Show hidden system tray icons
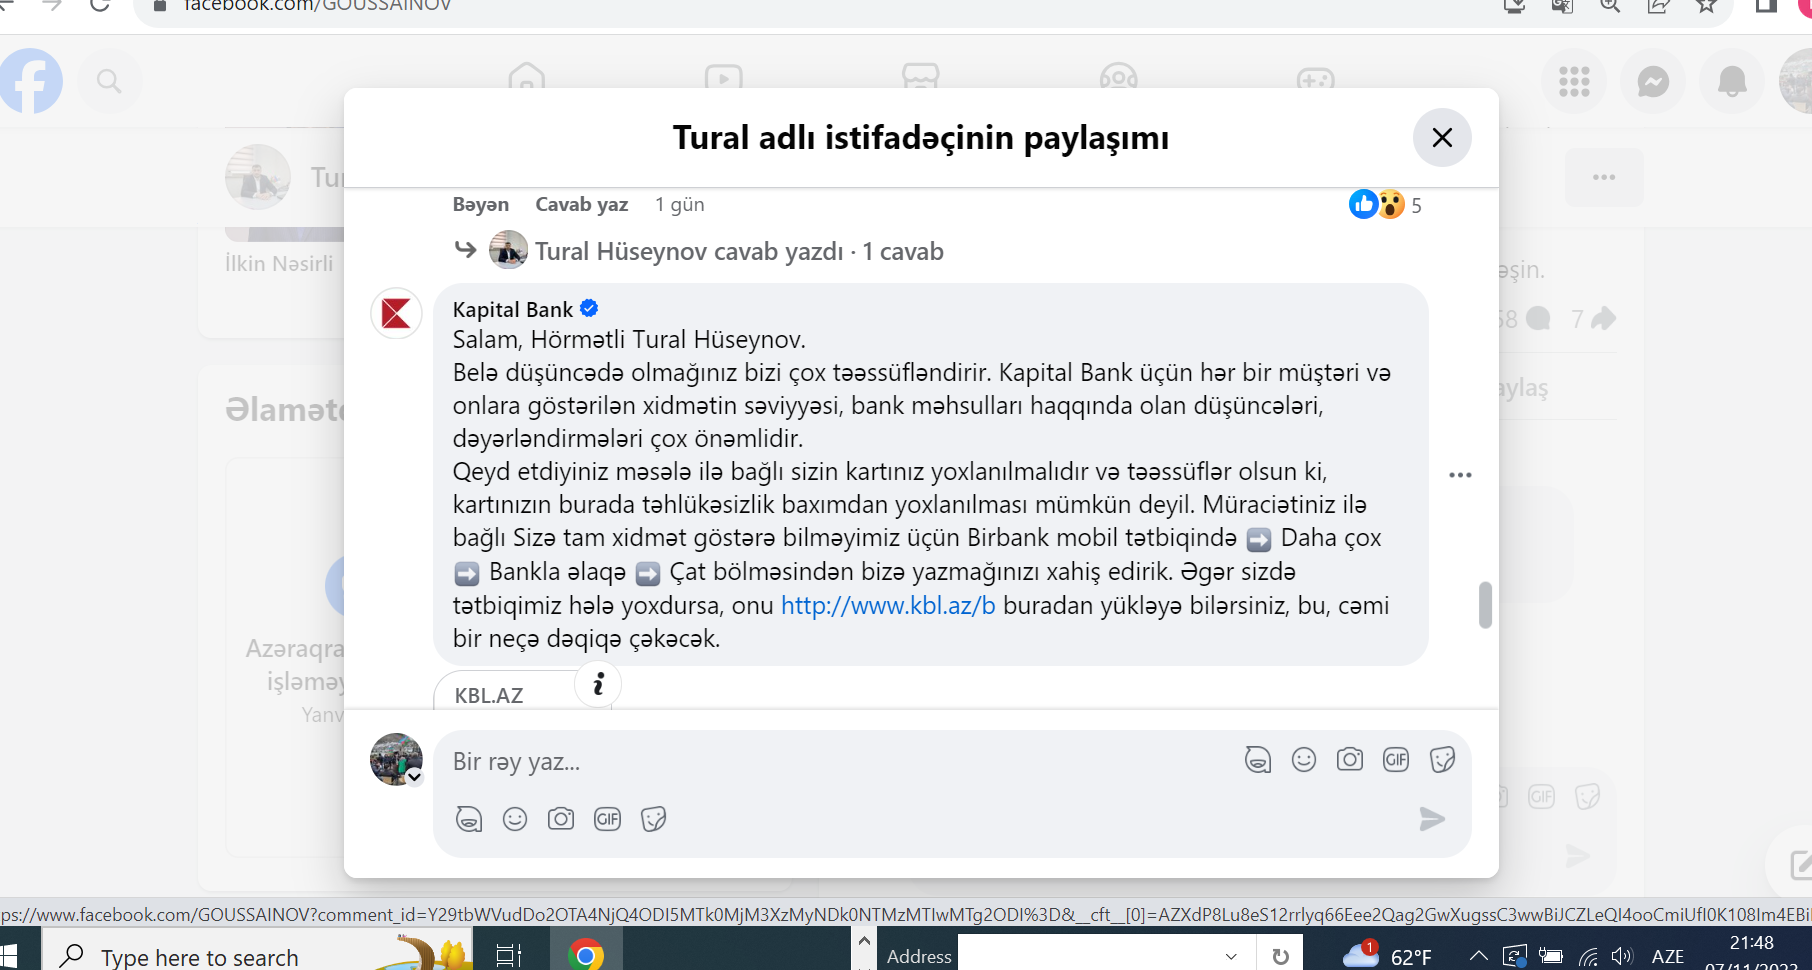 pos(1479,956)
